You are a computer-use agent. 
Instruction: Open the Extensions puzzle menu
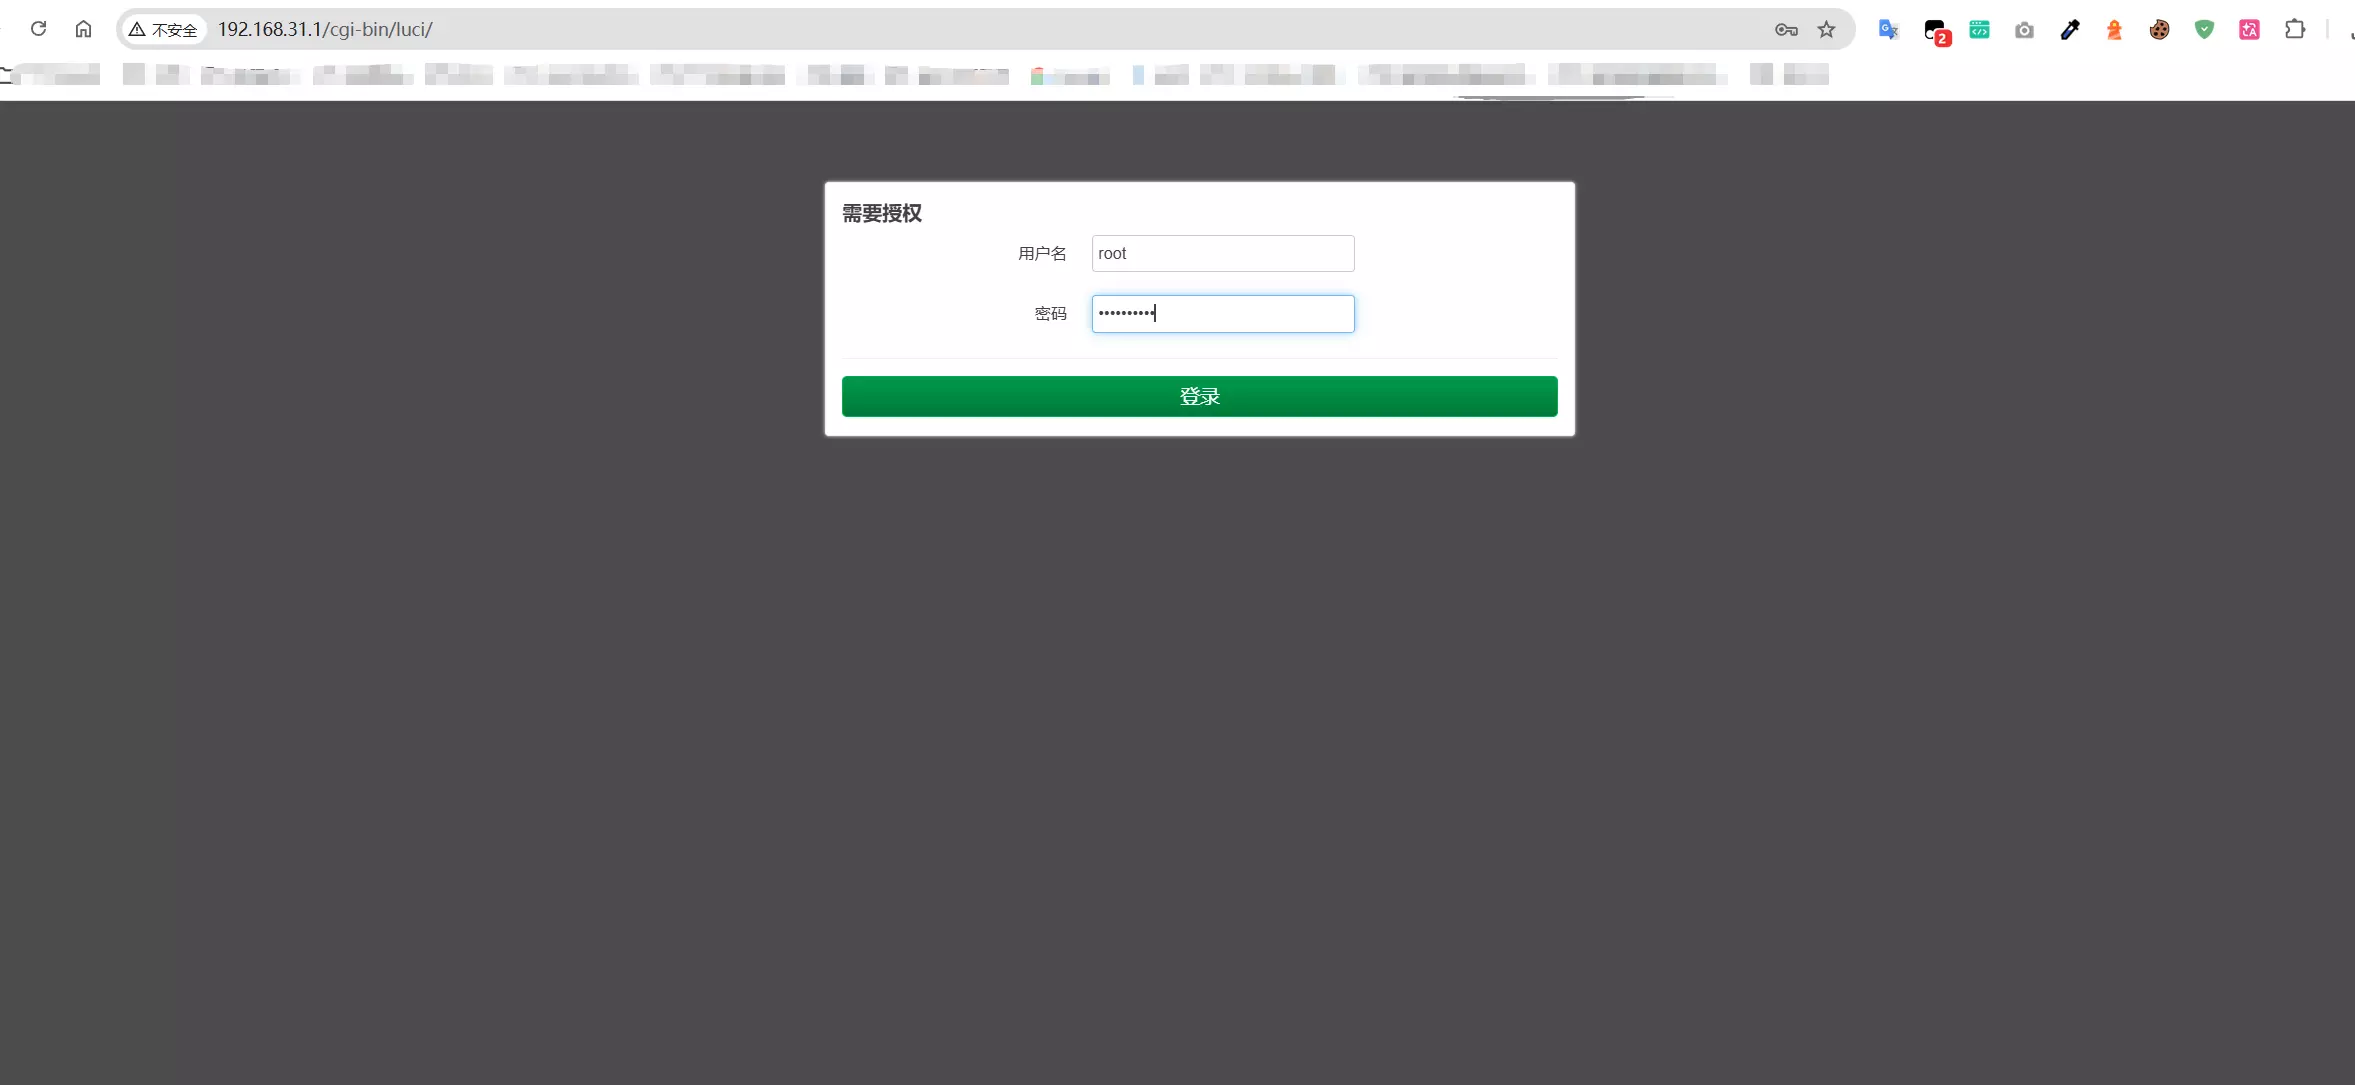point(2295,30)
